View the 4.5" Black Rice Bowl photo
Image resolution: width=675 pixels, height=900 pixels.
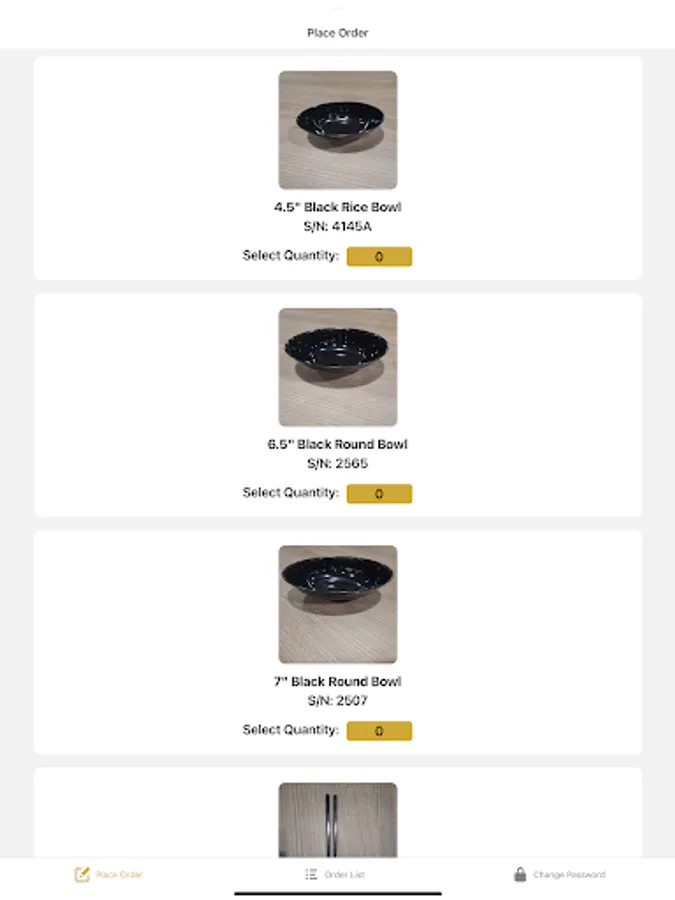pyautogui.click(x=338, y=130)
